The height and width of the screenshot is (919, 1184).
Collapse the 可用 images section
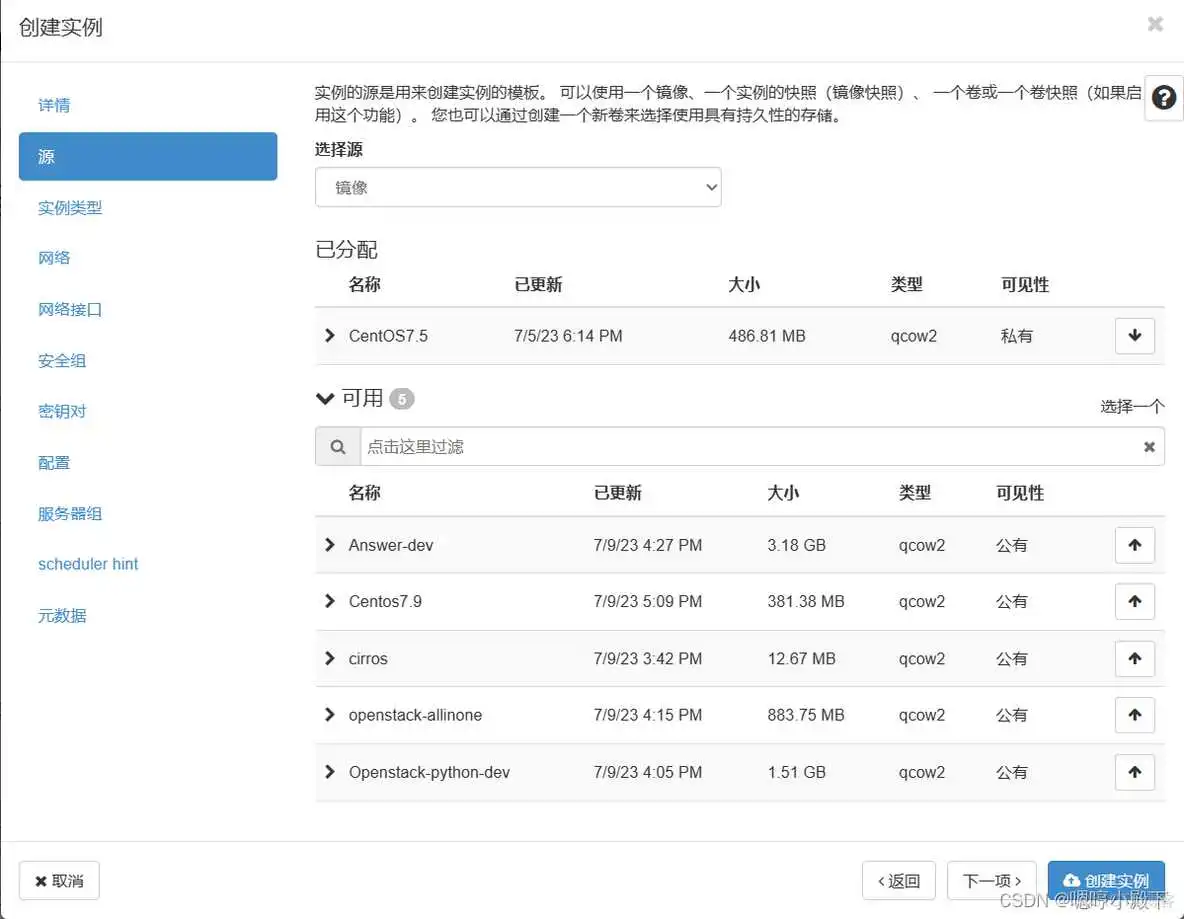pos(324,398)
